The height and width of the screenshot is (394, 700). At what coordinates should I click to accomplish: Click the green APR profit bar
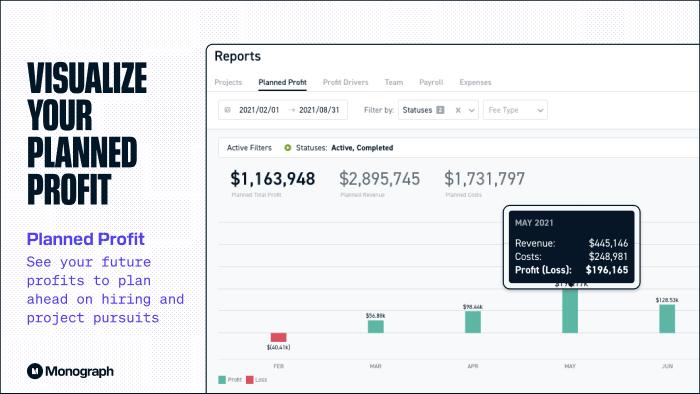tap(473, 322)
